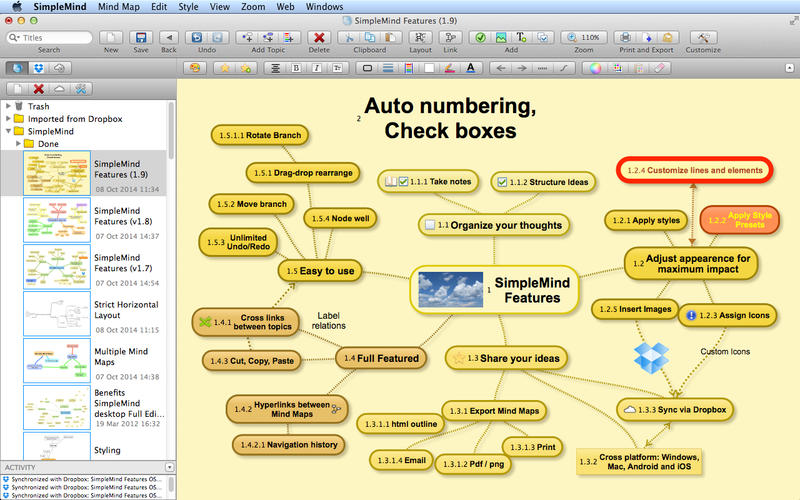Click the Bold formatting icon
The width and height of the screenshot is (800, 500).
point(296,68)
